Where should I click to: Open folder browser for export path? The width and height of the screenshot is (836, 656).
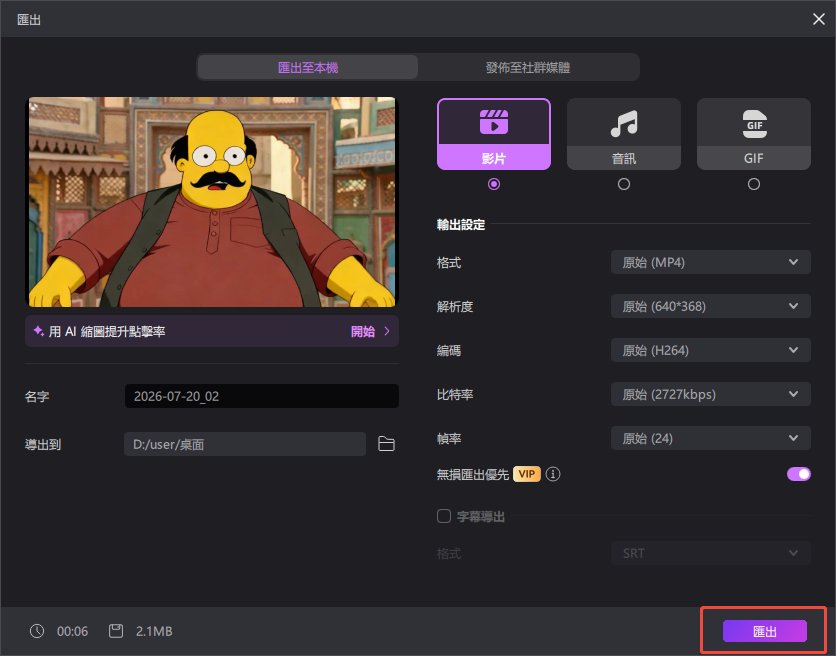click(386, 444)
